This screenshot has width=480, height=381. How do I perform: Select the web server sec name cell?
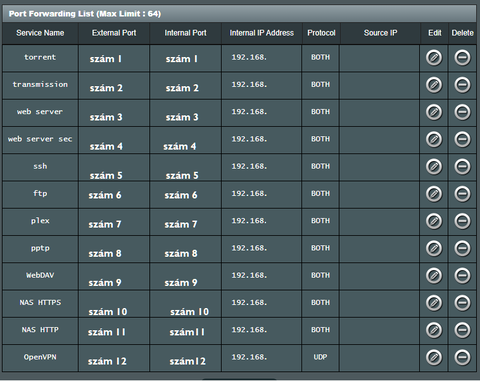coord(40,140)
